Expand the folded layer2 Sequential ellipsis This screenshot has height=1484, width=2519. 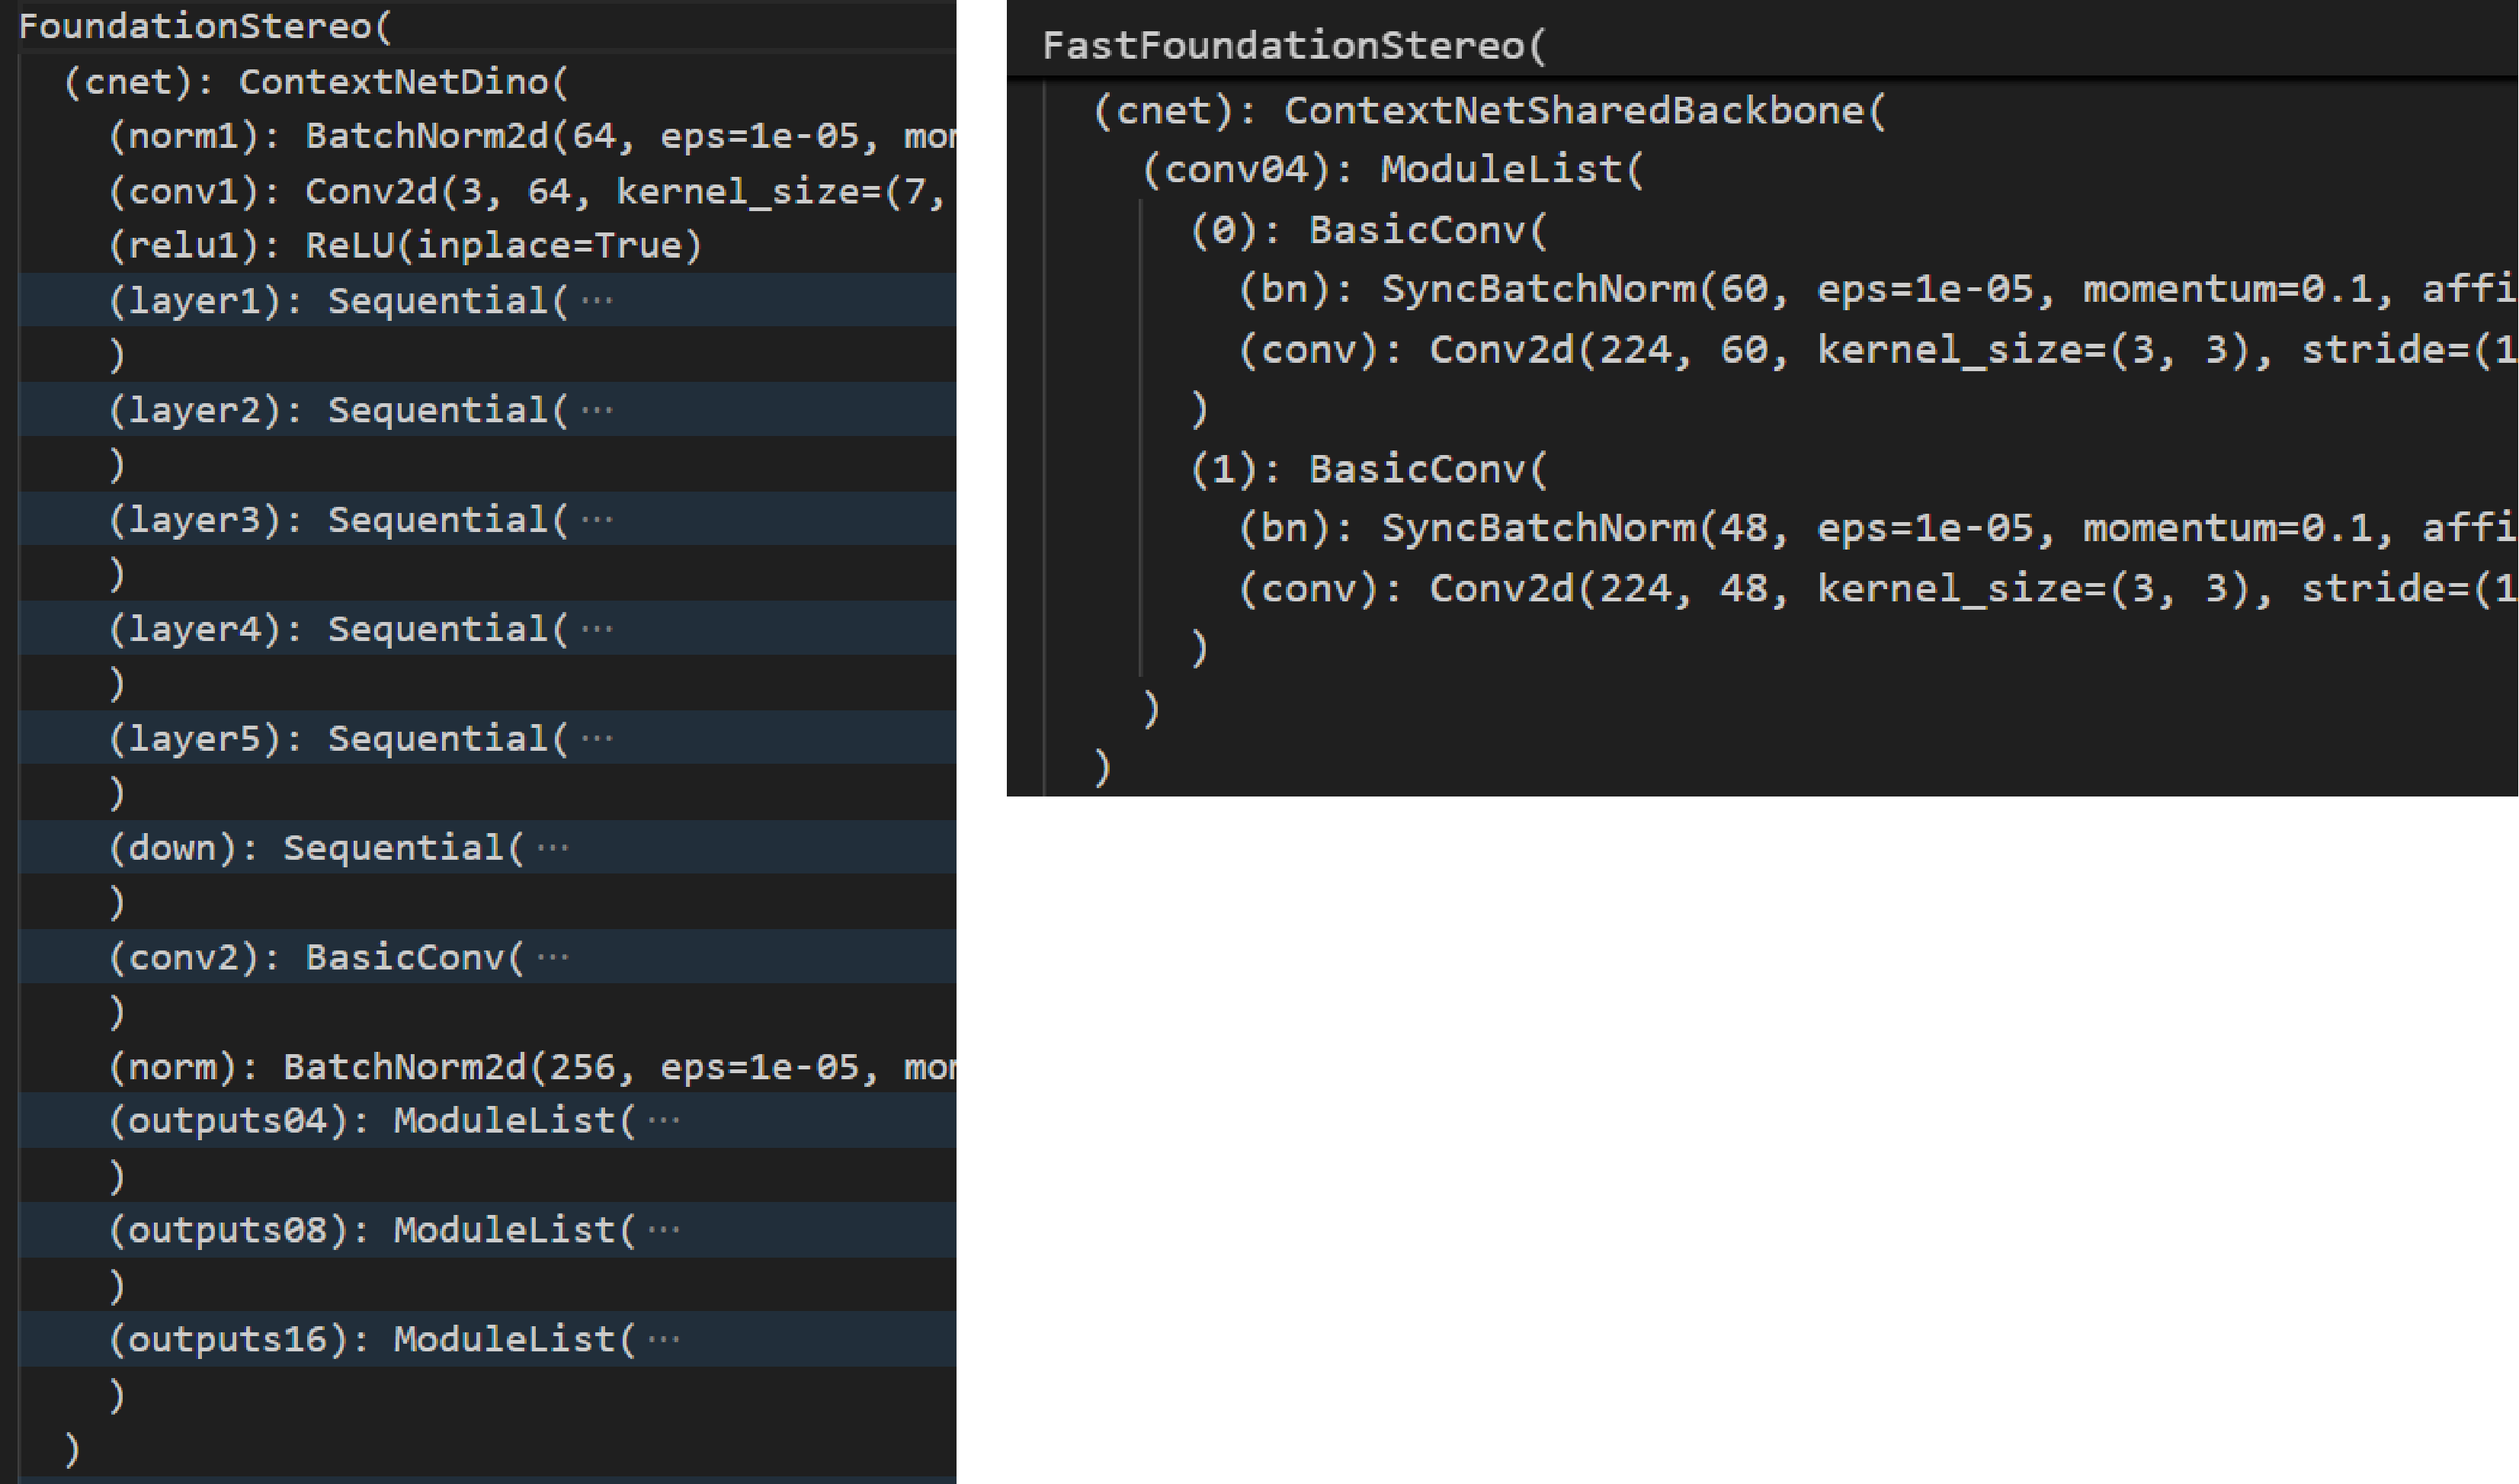click(597, 410)
